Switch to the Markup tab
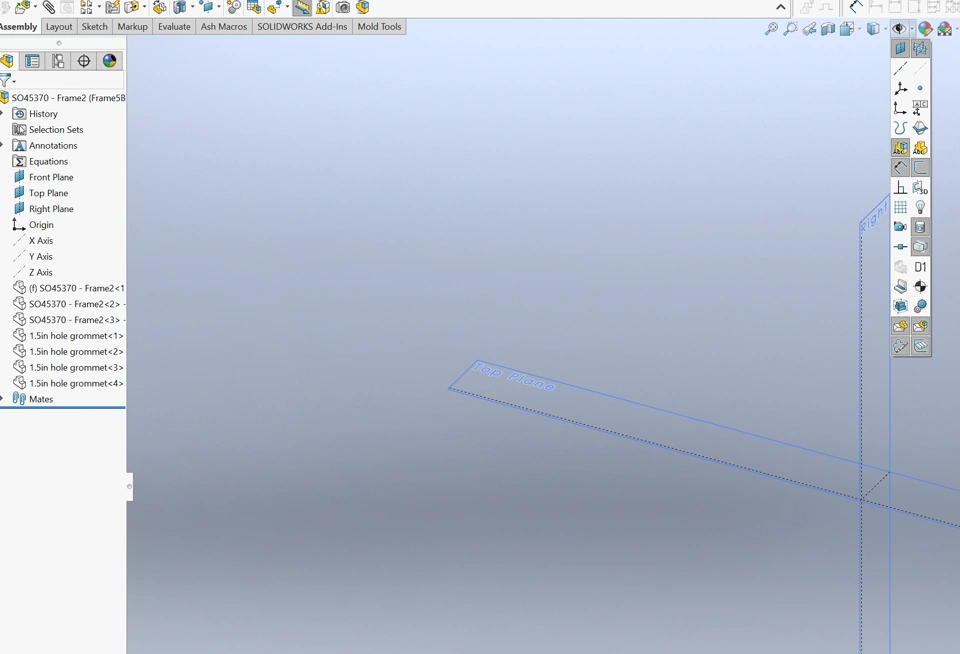 point(132,26)
